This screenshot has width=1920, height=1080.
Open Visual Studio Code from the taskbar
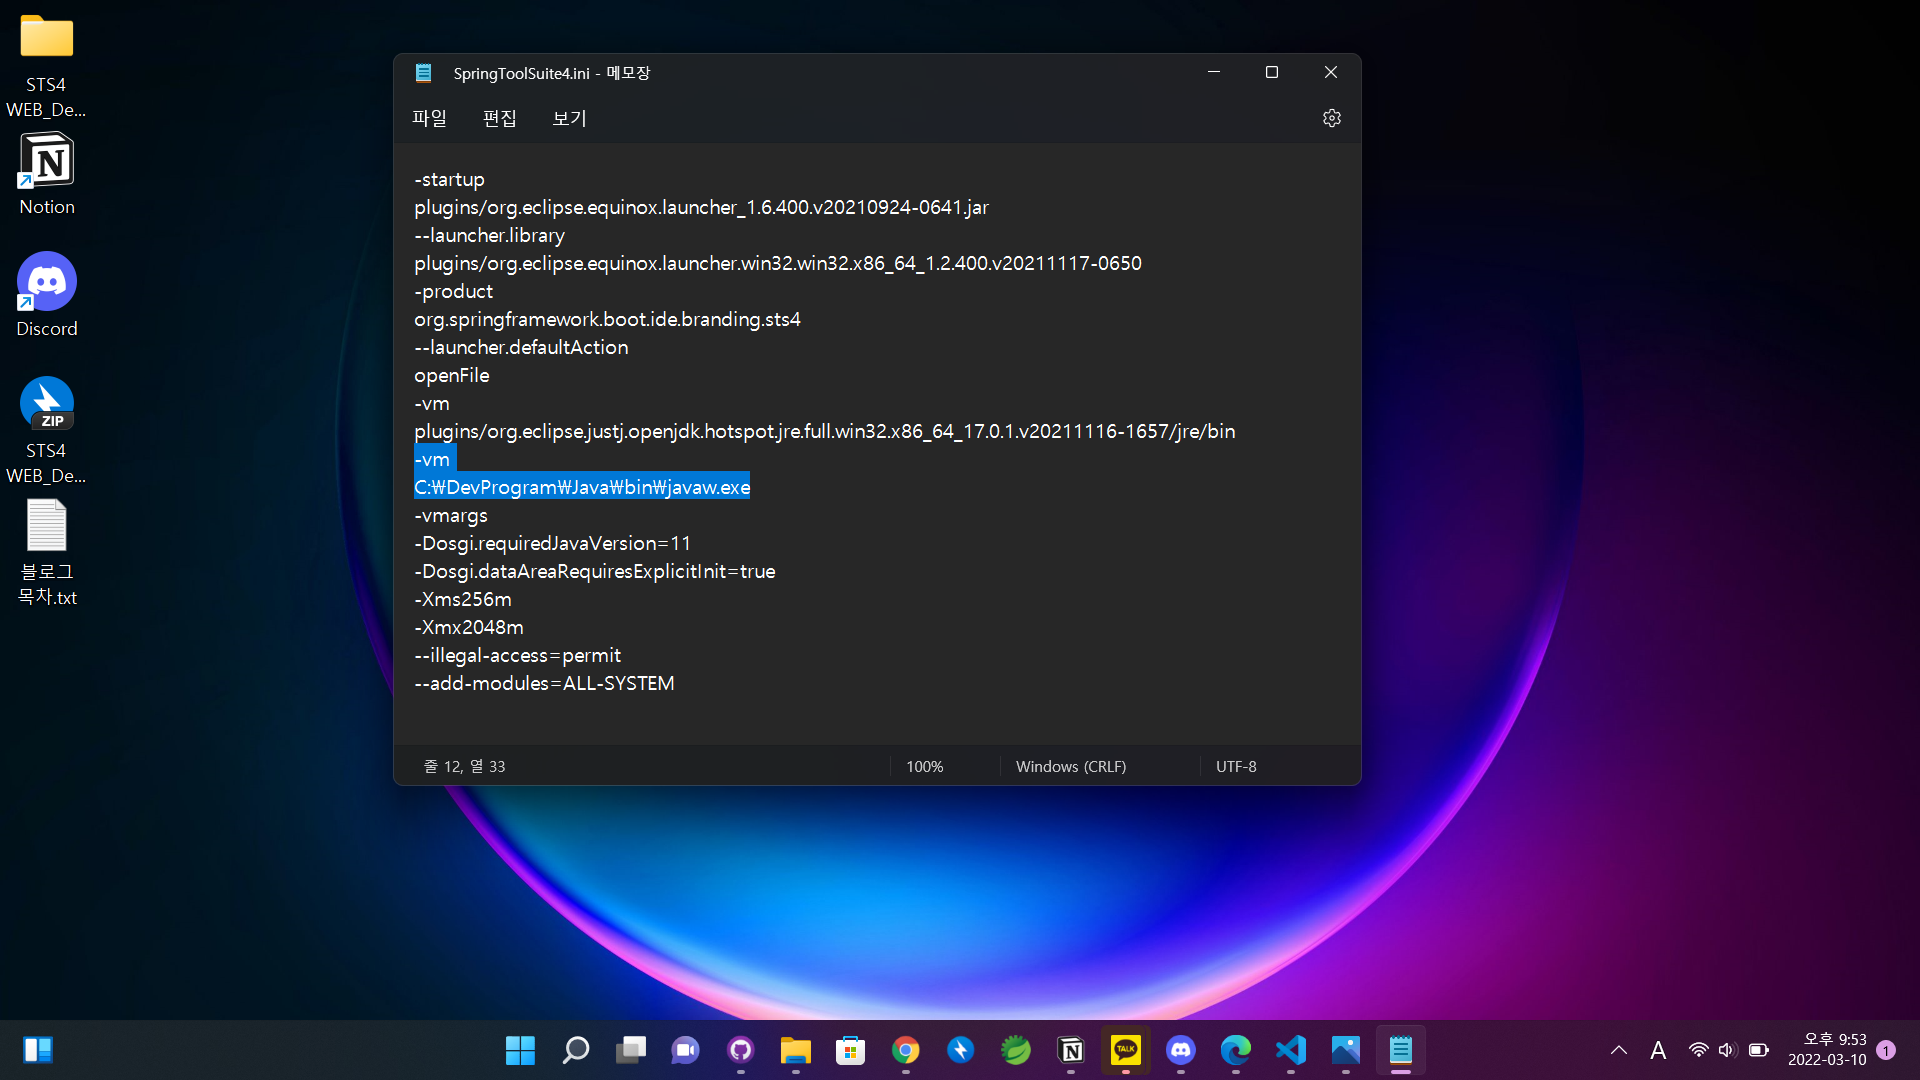coord(1291,1050)
